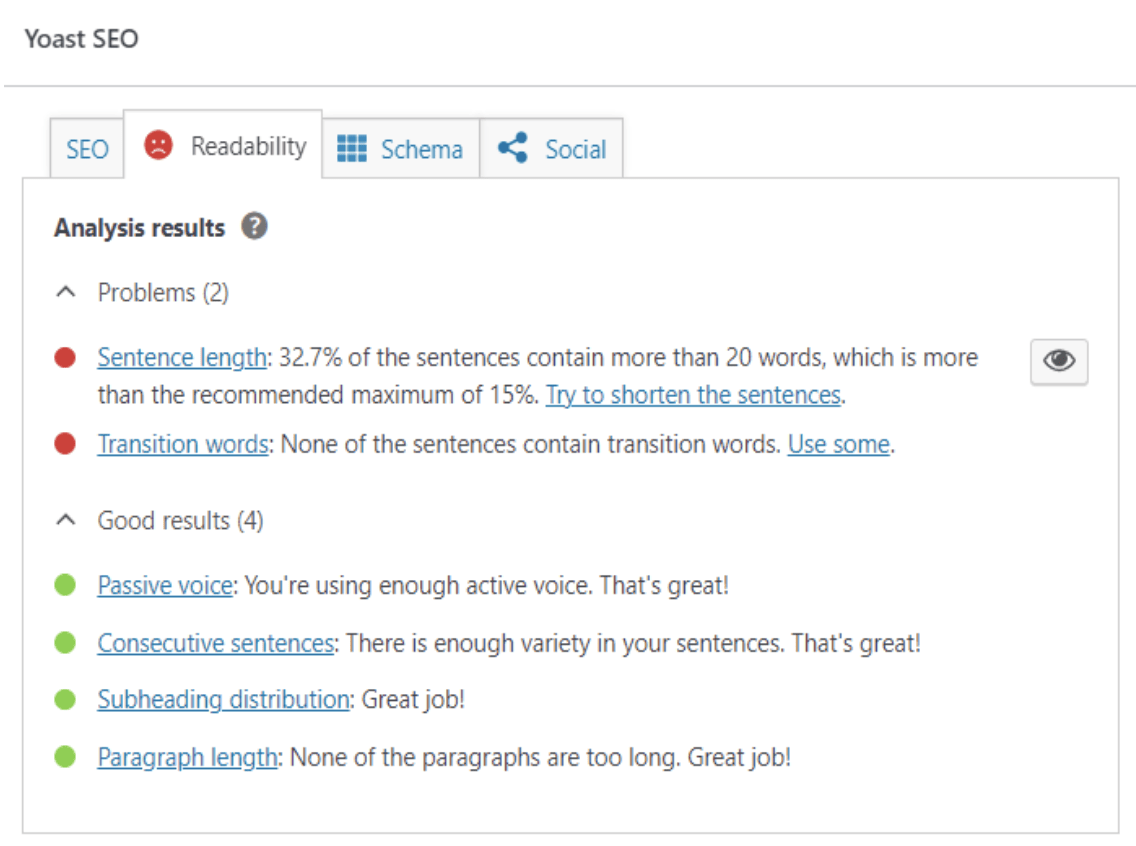Open the Consecutive sentences link

(216, 642)
